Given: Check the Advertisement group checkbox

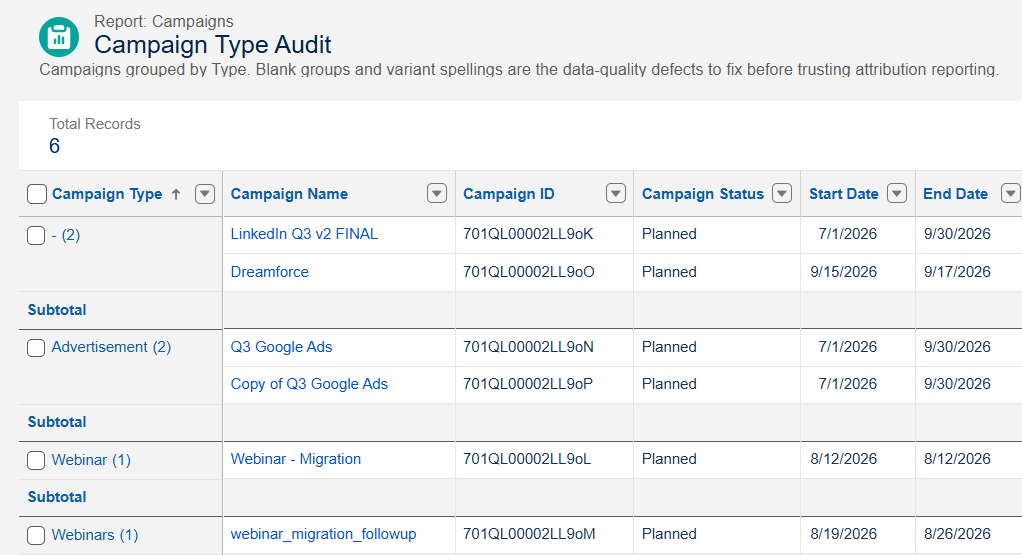Looking at the screenshot, I should click(36, 348).
